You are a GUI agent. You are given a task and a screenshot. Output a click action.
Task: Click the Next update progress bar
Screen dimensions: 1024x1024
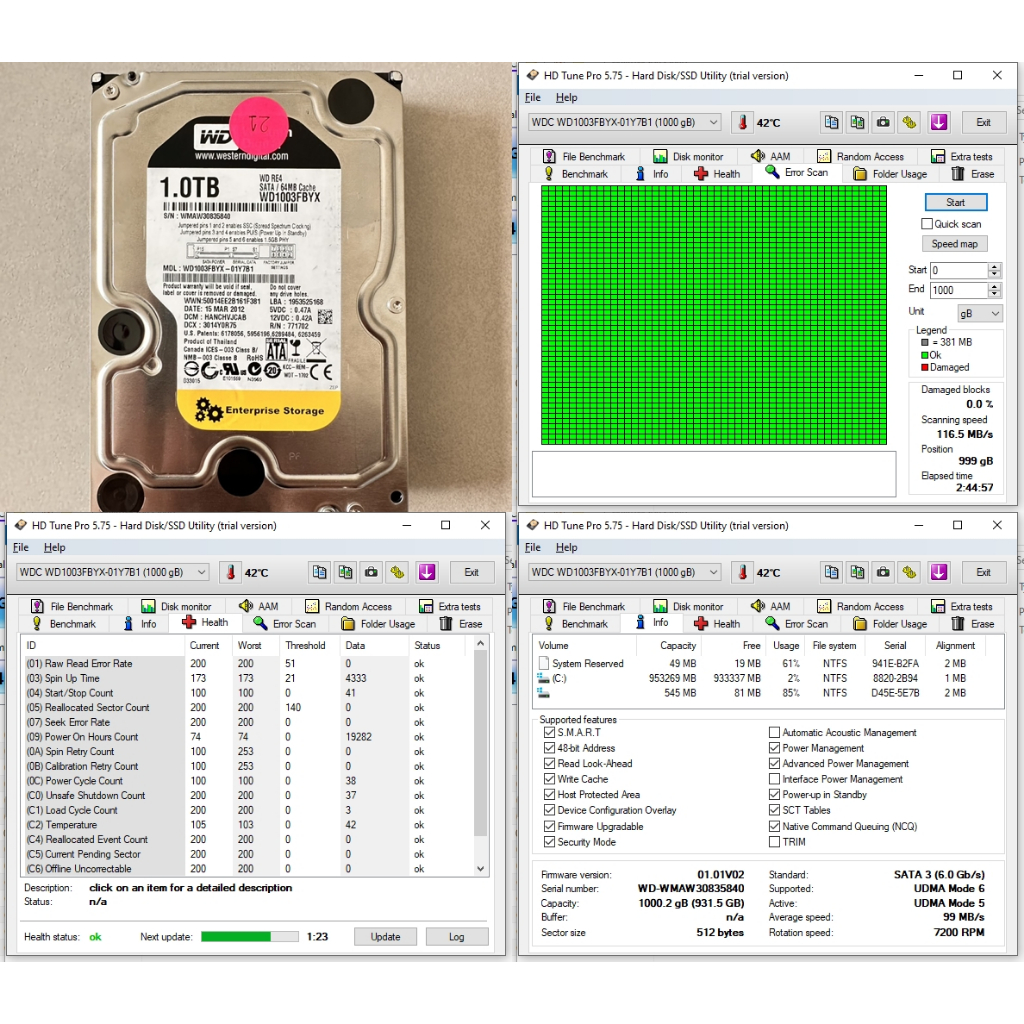pyautogui.click(x=250, y=936)
